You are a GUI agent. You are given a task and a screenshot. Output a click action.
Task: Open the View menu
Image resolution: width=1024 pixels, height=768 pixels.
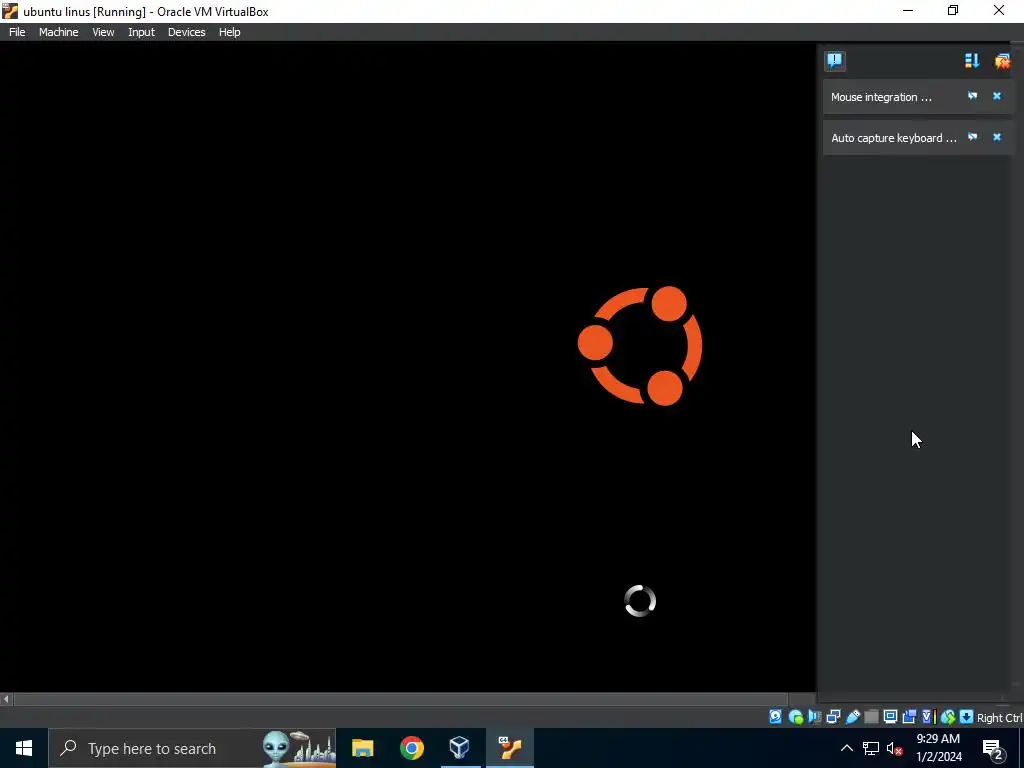coord(103,32)
